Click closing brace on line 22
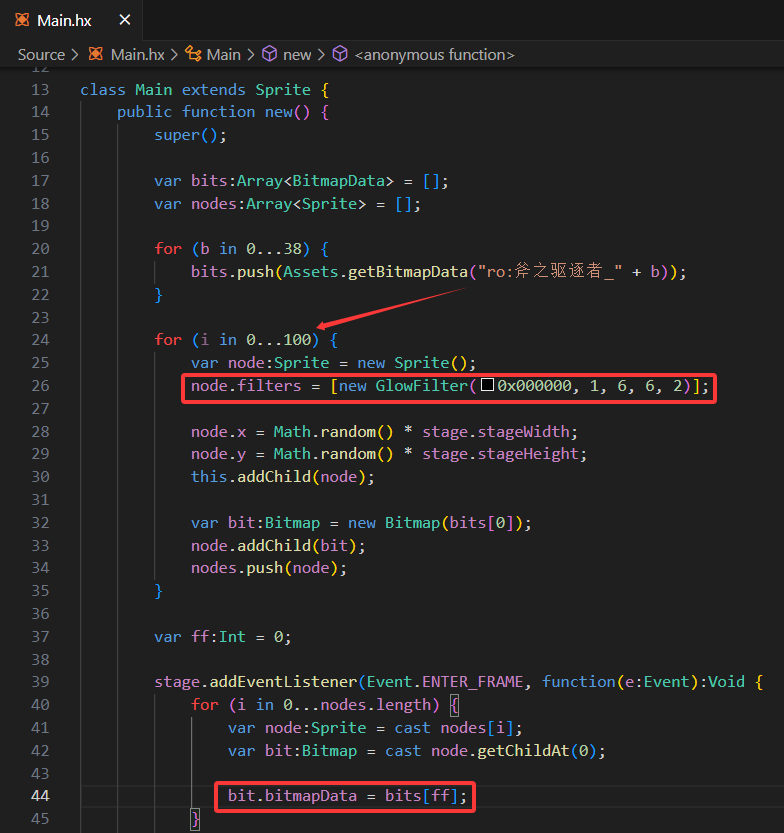Image resolution: width=784 pixels, height=833 pixels. (x=158, y=295)
